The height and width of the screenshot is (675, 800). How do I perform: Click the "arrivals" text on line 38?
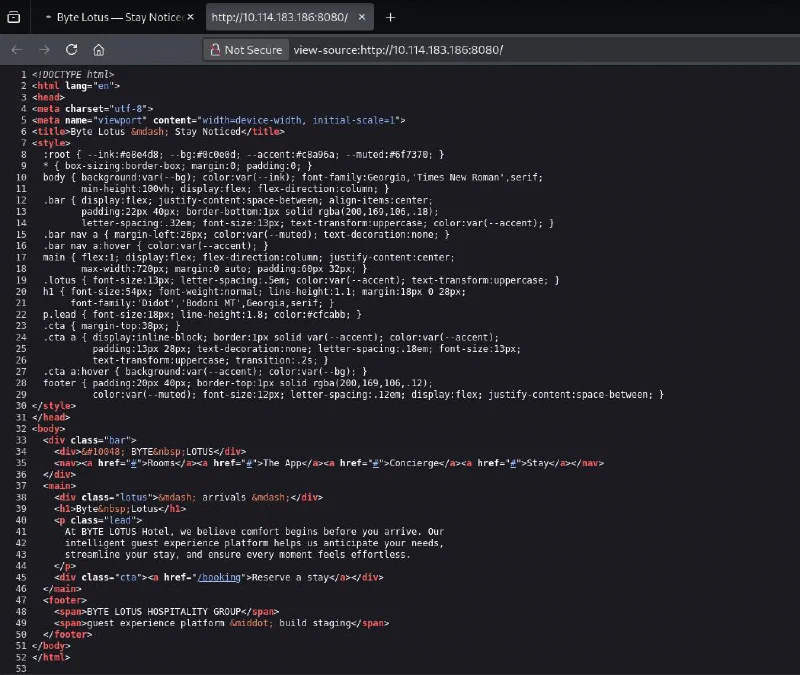(224, 497)
